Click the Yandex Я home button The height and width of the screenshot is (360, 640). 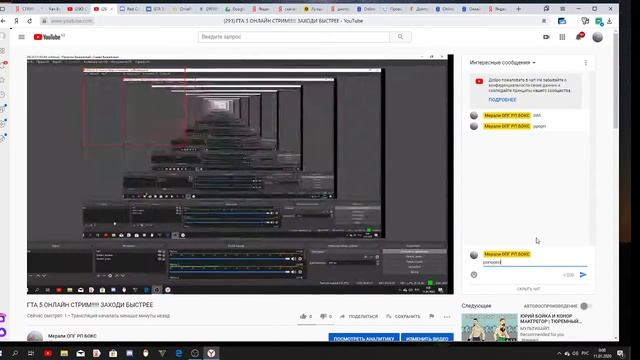pos(16,21)
